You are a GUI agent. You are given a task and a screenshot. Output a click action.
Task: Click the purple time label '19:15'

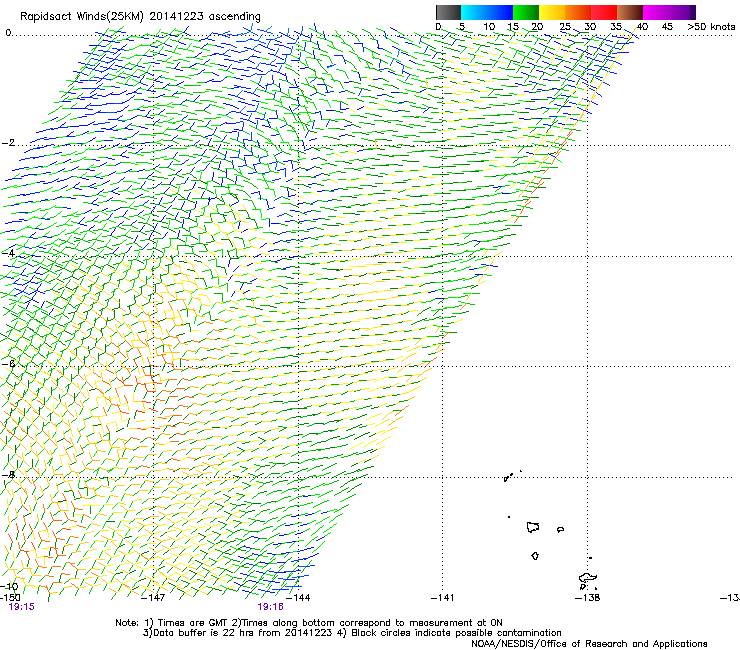click(x=22, y=607)
